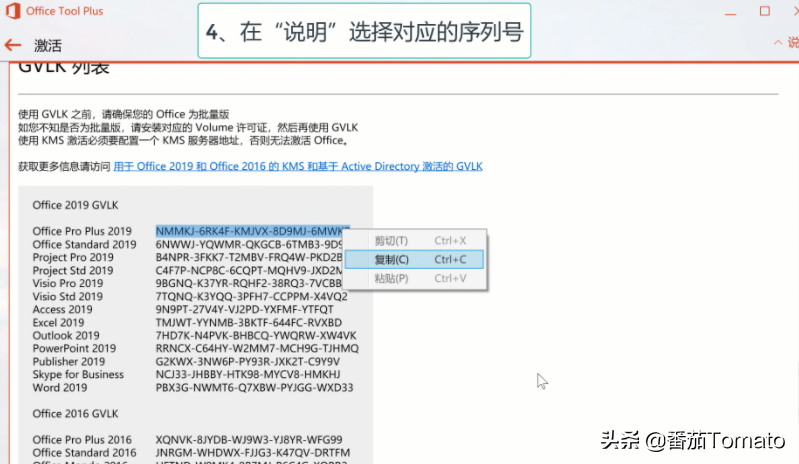
Task: Select 粘贴(P) in the context menu
Action: [414, 279]
